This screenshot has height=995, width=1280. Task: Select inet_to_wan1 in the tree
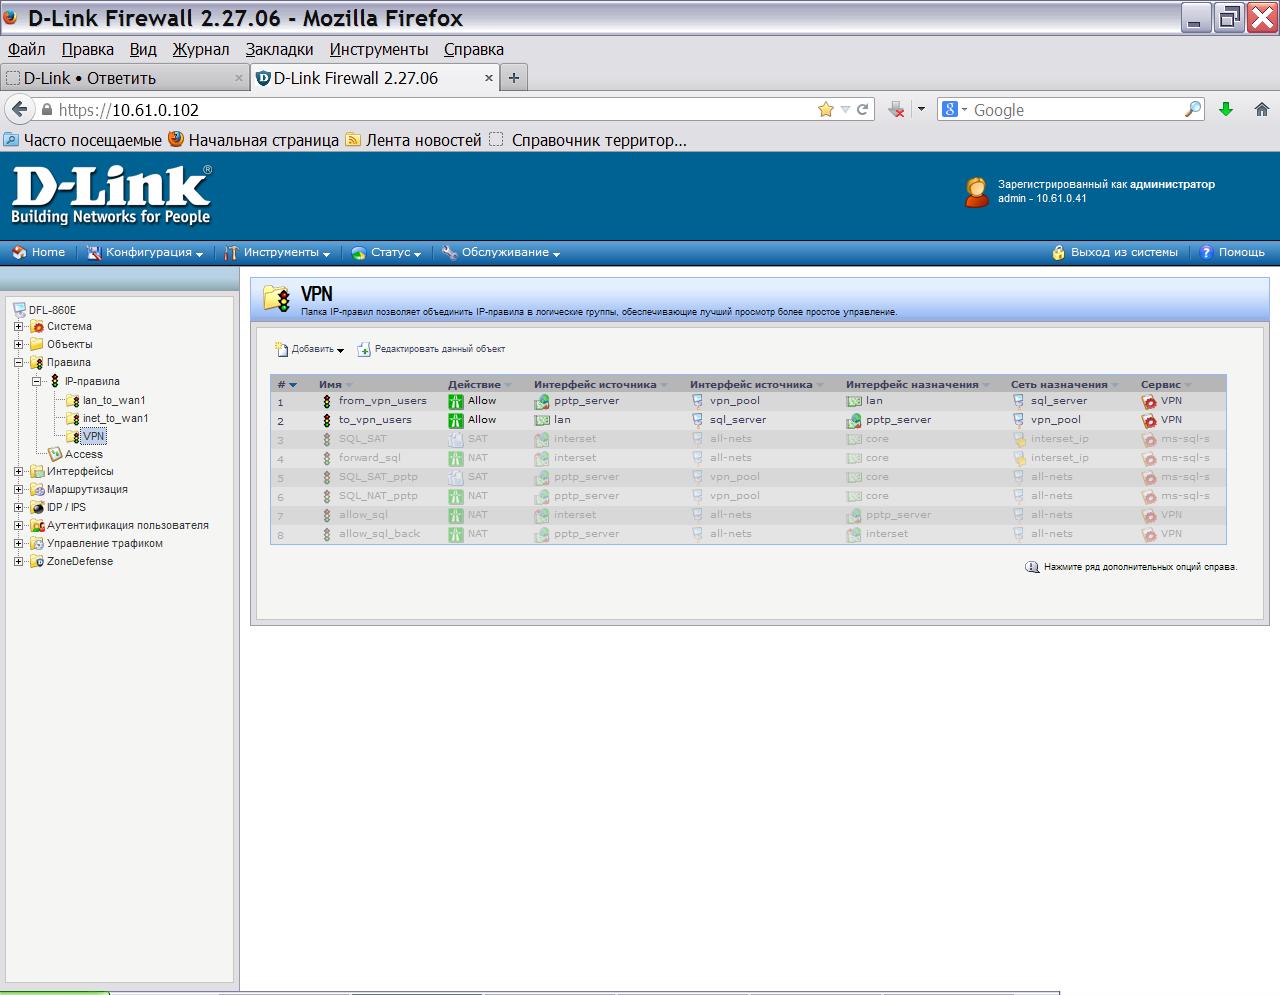point(115,418)
